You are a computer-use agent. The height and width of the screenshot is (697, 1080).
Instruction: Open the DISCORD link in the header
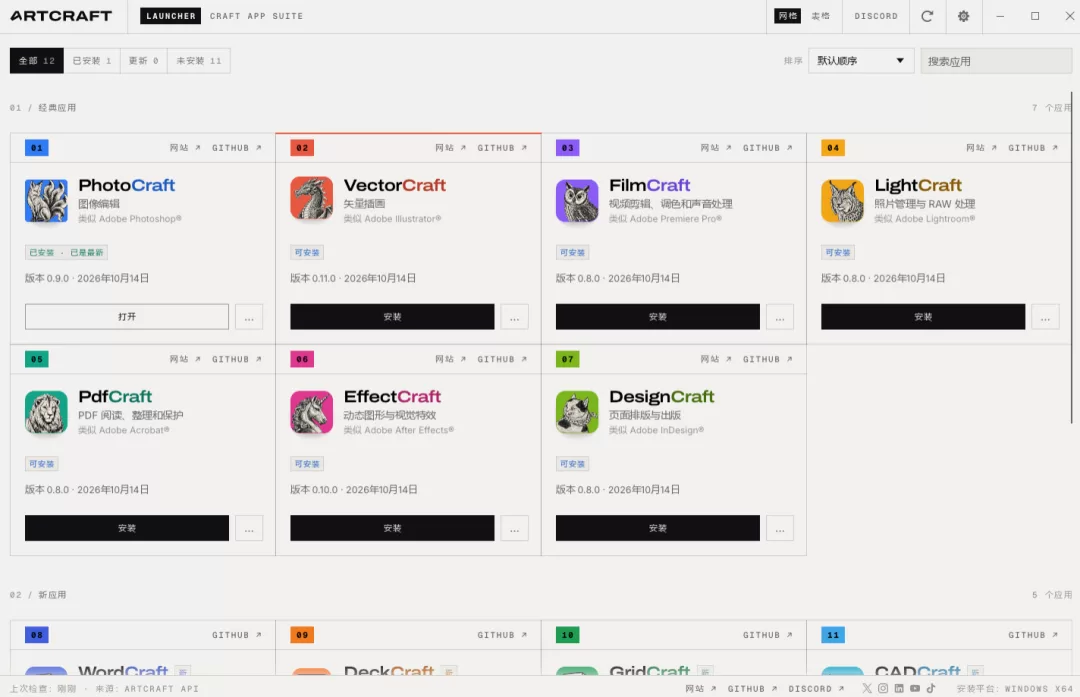coord(876,16)
